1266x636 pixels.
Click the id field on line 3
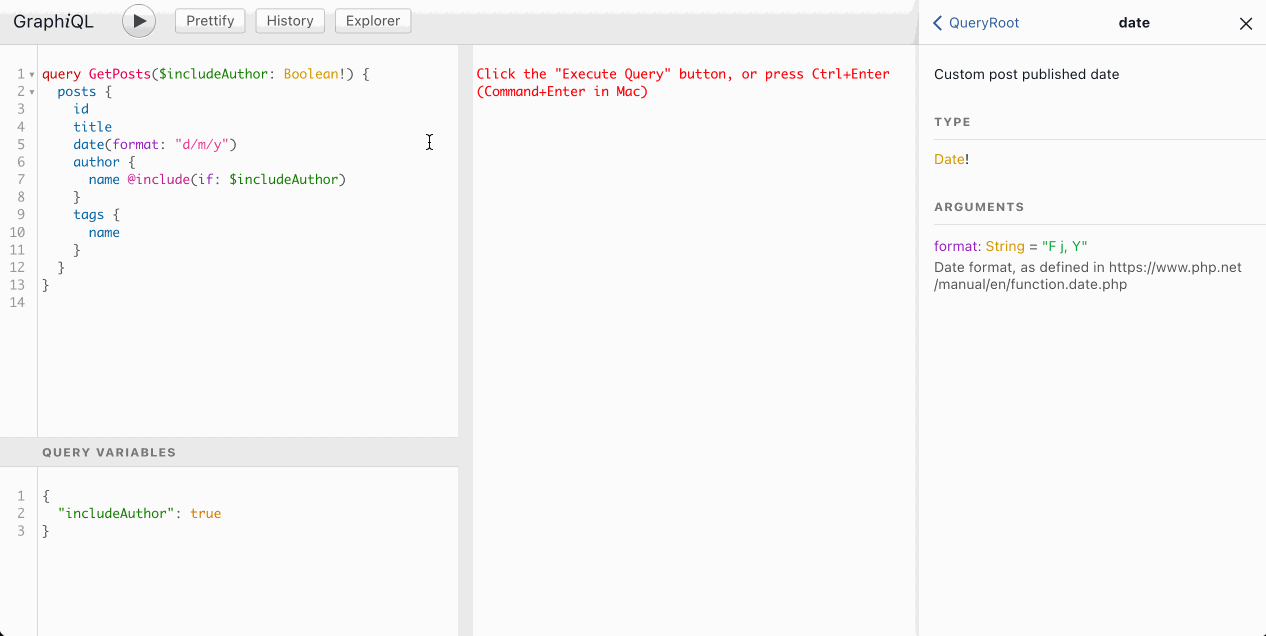pos(81,109)
